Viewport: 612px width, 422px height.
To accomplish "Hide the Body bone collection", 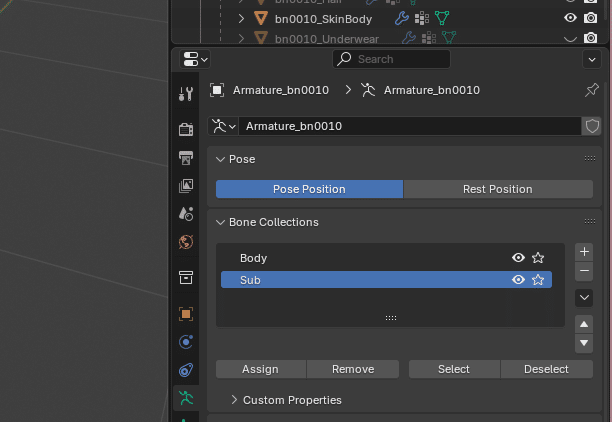I will [518, 258].
